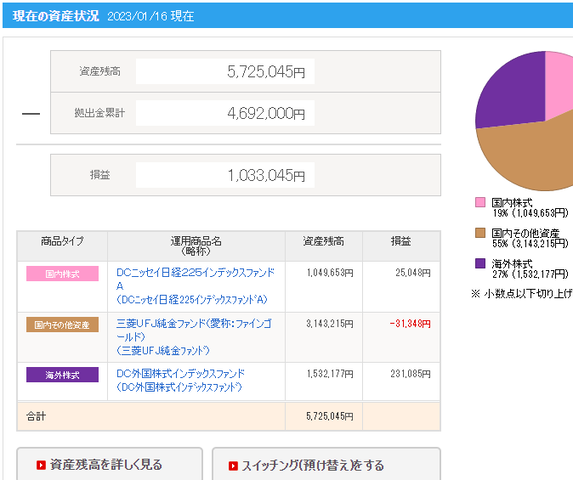The width and height of the screenshot is (573, 480).
Task: Click pink 国内株式 category badge
Action: [x=62, y=274]
